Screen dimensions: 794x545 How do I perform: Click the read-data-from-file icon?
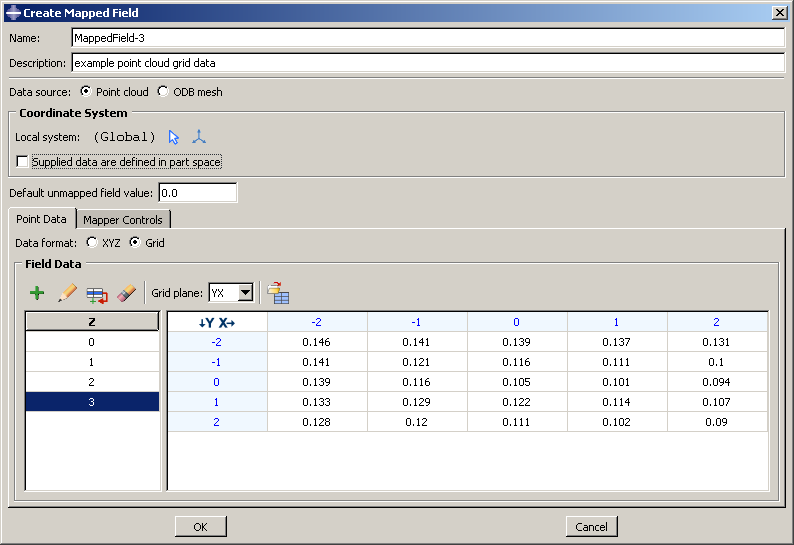click(278, 293)
